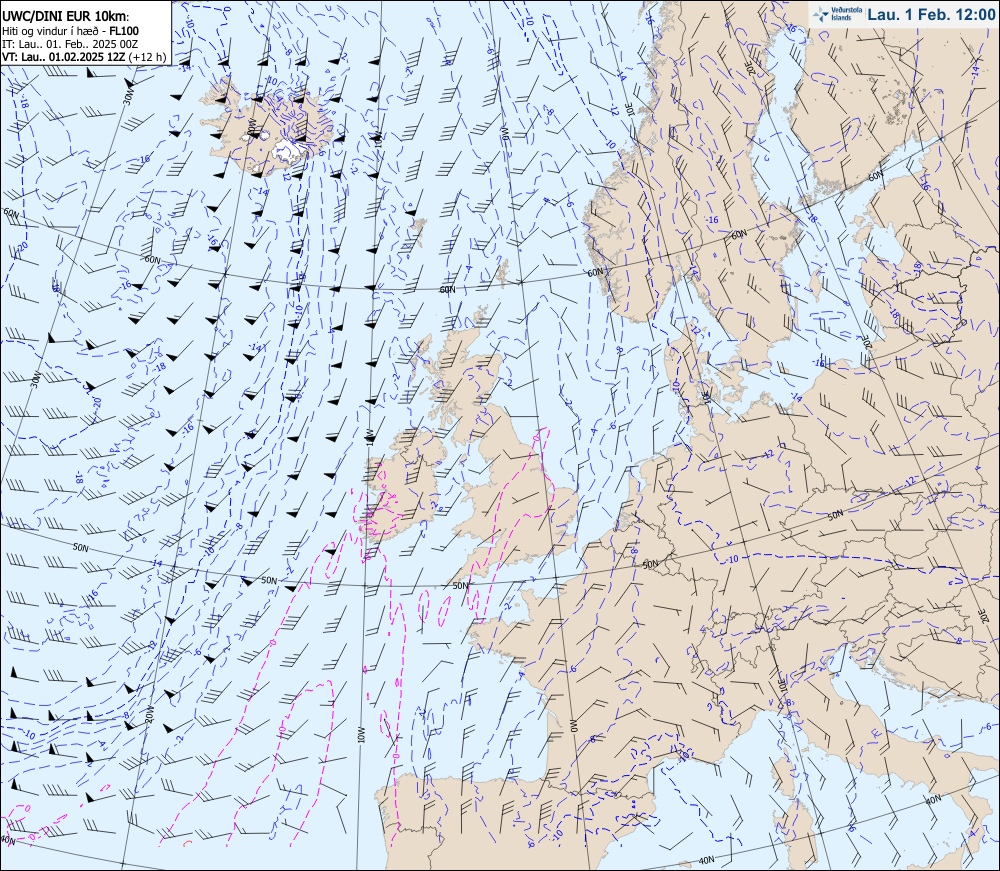Click the "IT: Lau.. 01. Feb.. 2025 00Z" line
Viewport: 1000px width, 871px height.
70,43
